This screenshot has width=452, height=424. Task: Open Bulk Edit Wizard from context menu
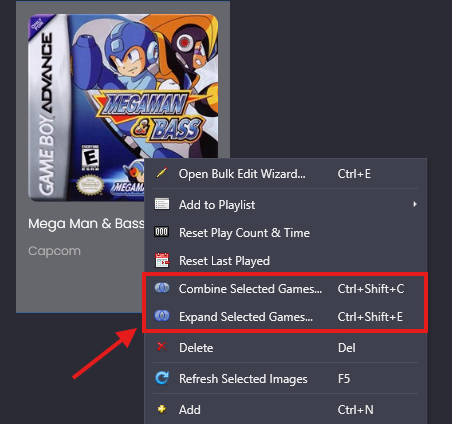pyautogui.click(x=285, y=174)
